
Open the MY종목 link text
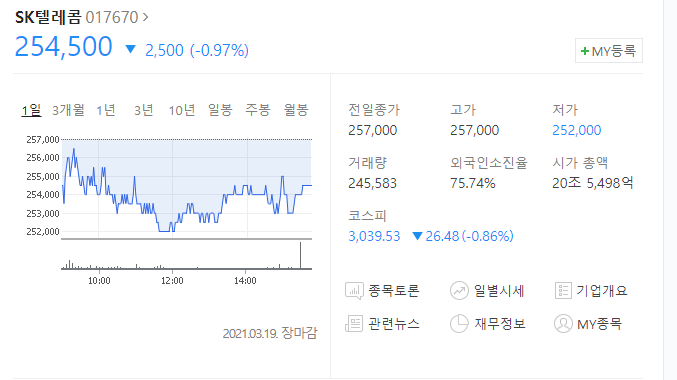pos(599,323)
